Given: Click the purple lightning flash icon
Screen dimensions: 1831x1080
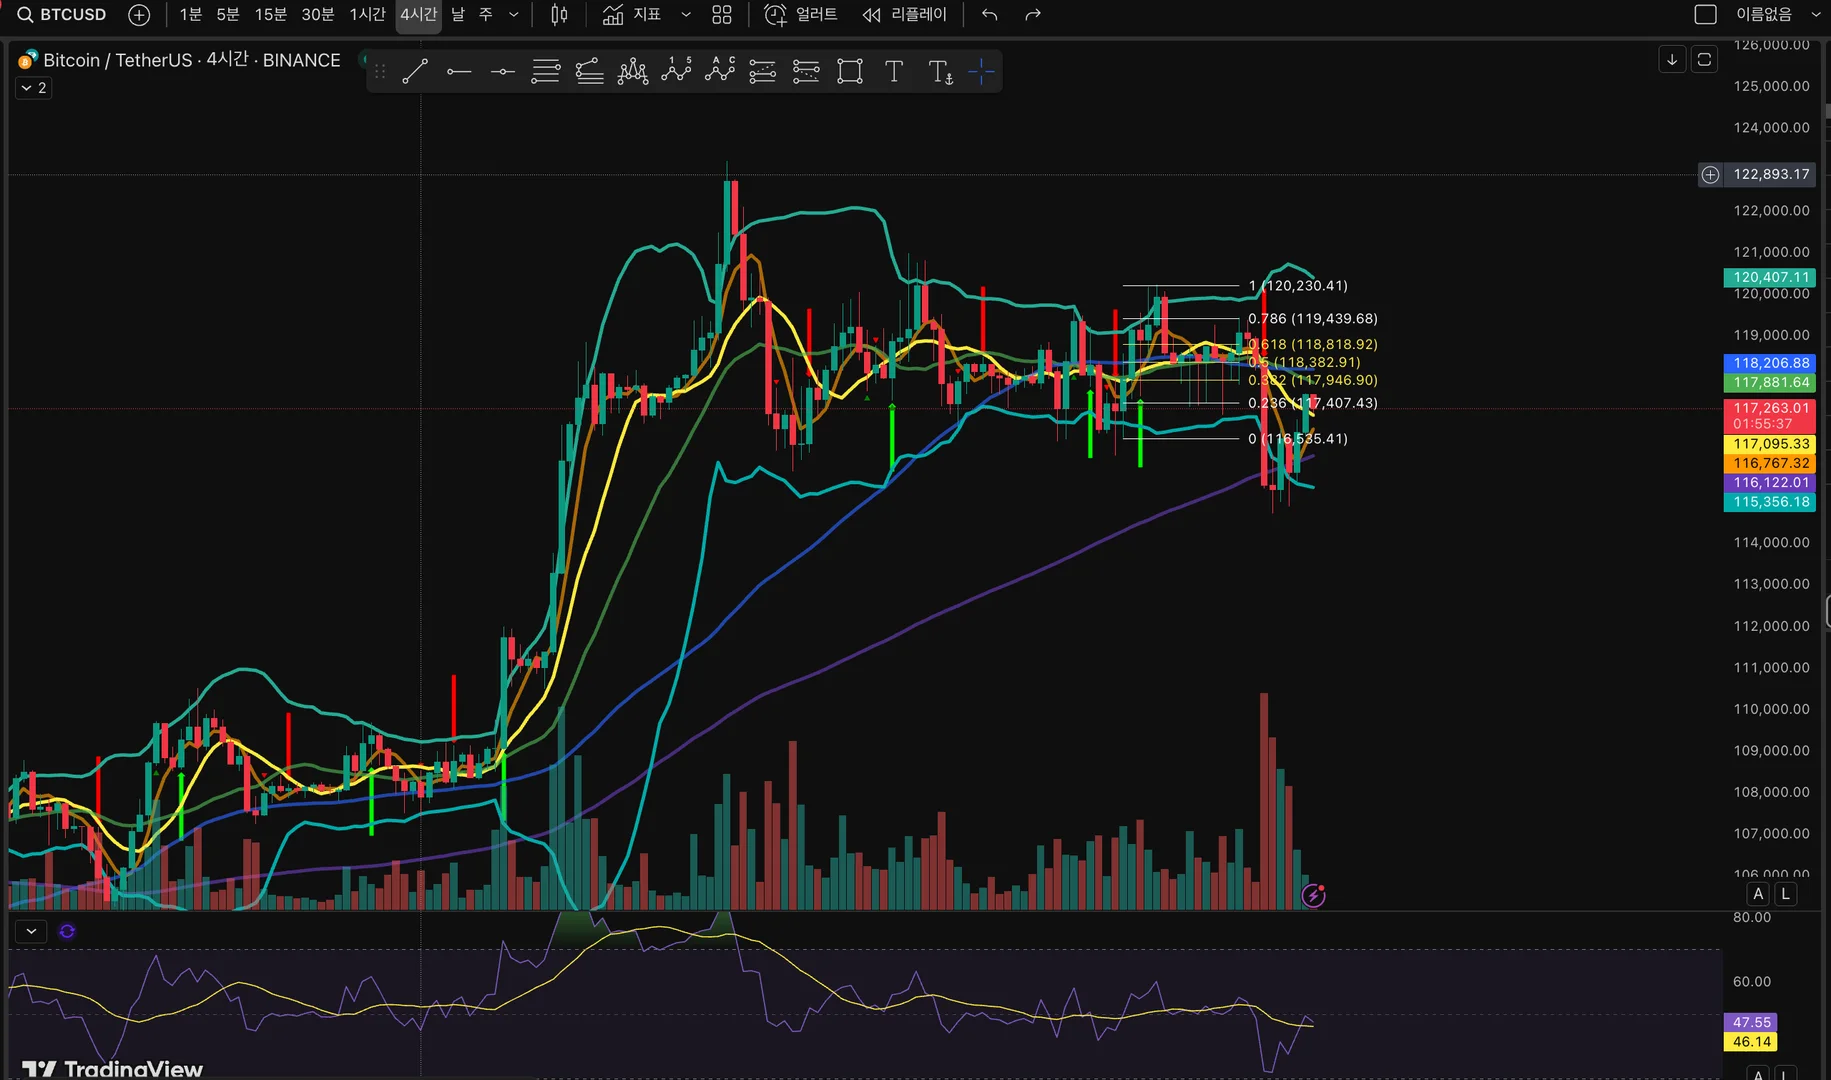Looking at the screenshot, I should pyautogui.click(x=1314, y=895).
